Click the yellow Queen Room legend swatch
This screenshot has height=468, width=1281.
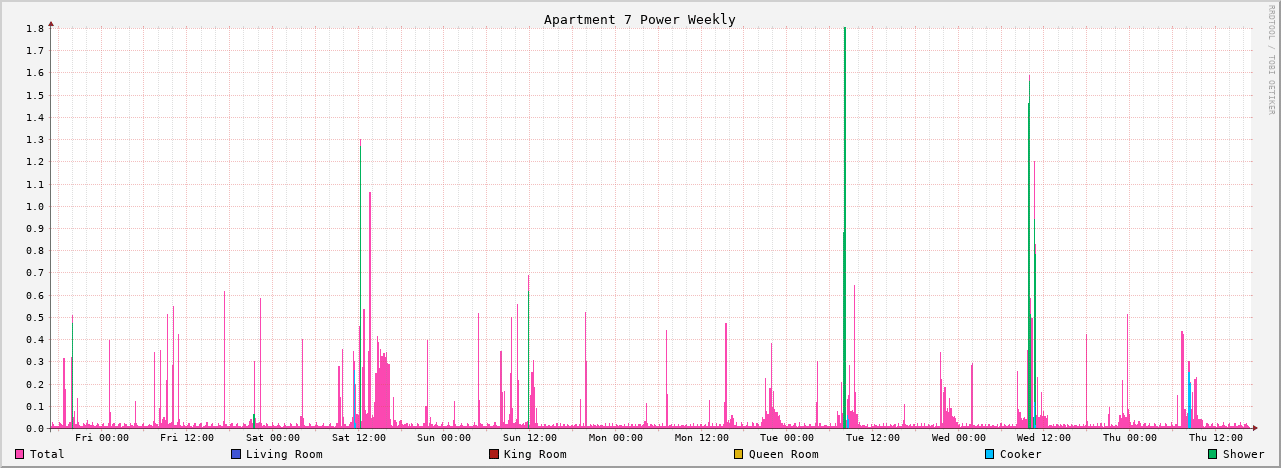(739, 454)
